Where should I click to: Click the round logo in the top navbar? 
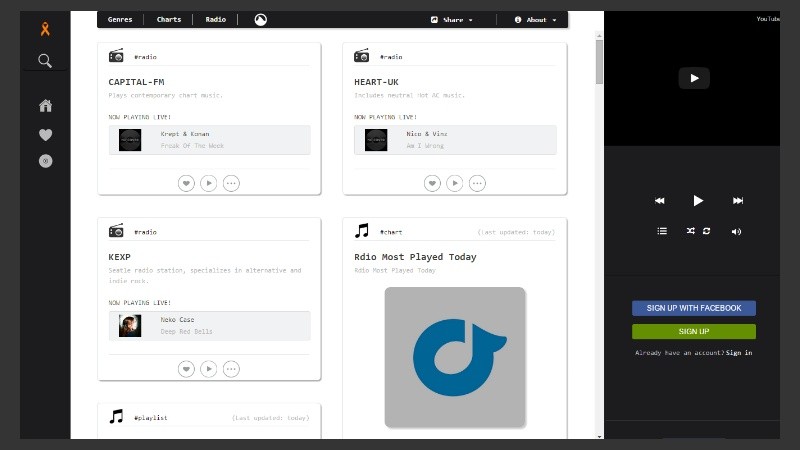pos(260,19)
